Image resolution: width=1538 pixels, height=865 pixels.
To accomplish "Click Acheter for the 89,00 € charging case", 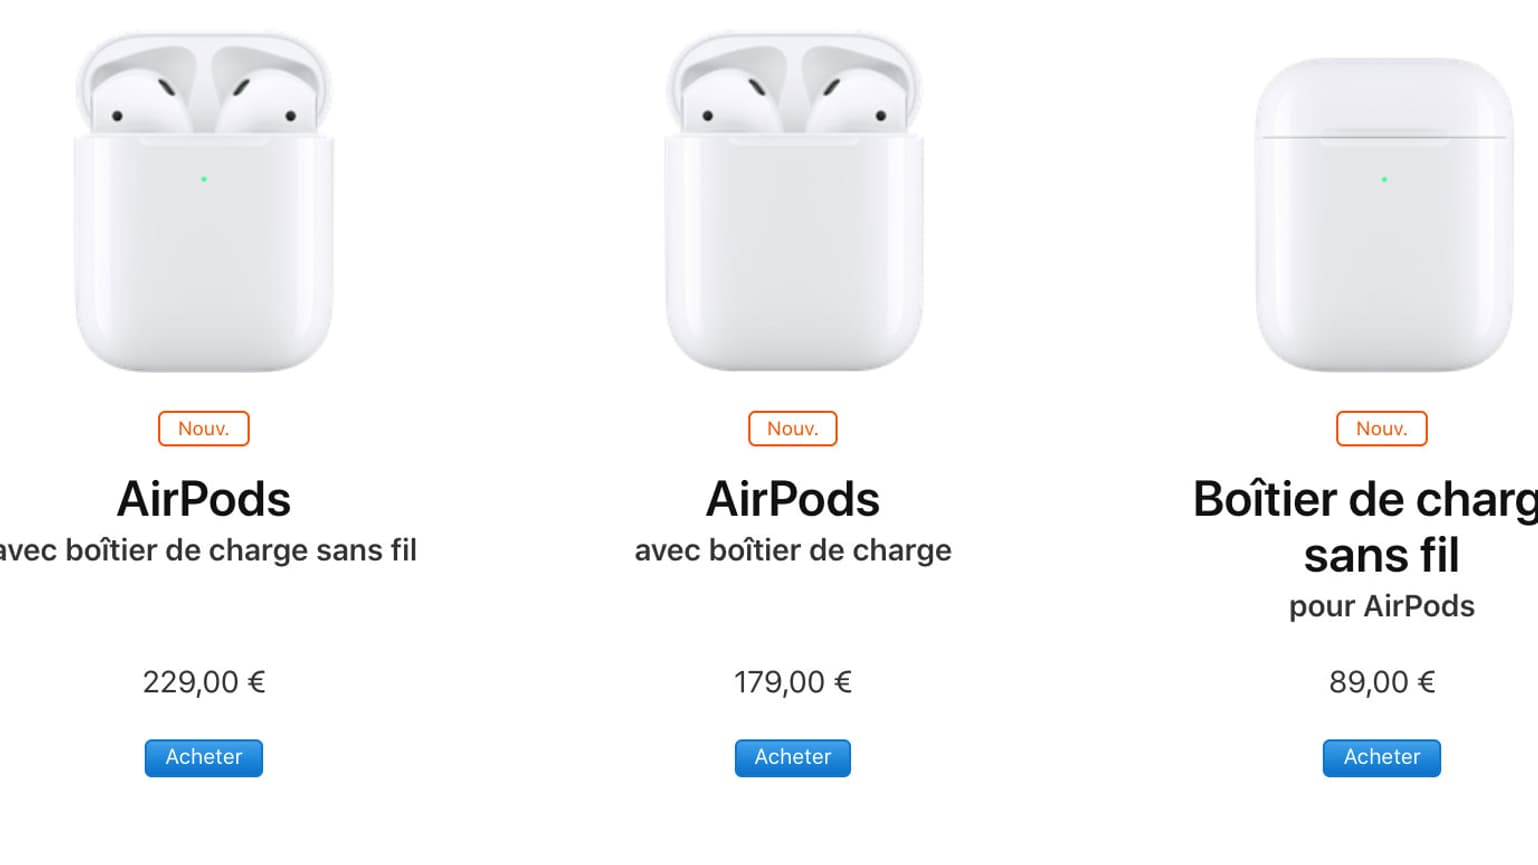I will point(1382,757).
